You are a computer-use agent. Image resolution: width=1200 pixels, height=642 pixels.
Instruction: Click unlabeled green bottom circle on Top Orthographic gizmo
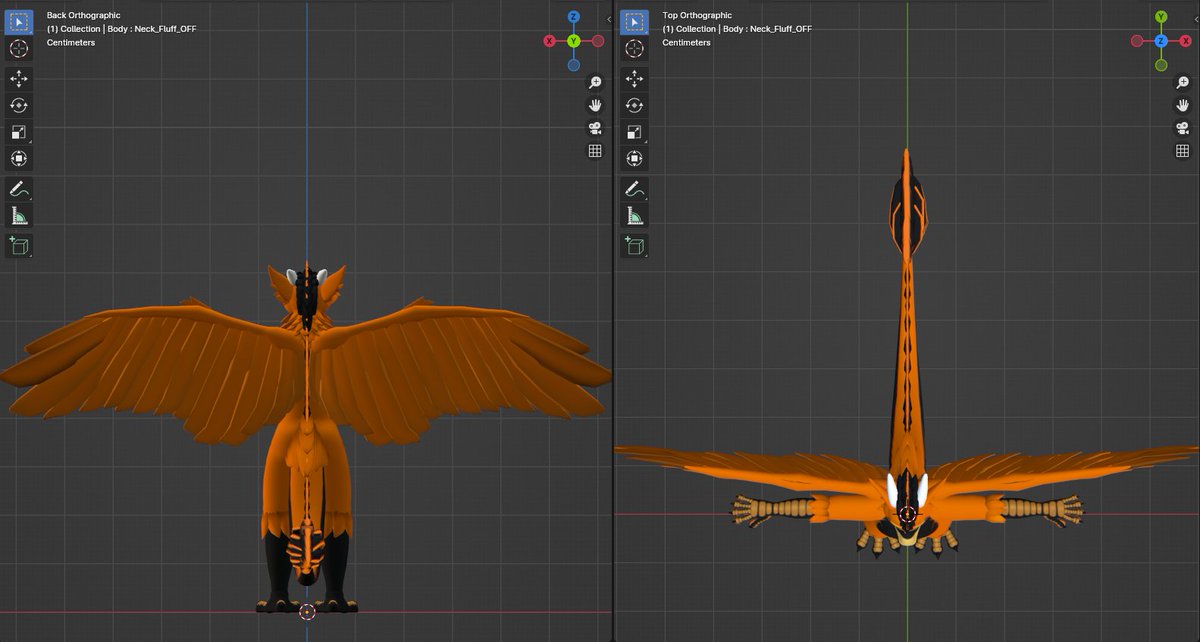(x=1161, y=65)
